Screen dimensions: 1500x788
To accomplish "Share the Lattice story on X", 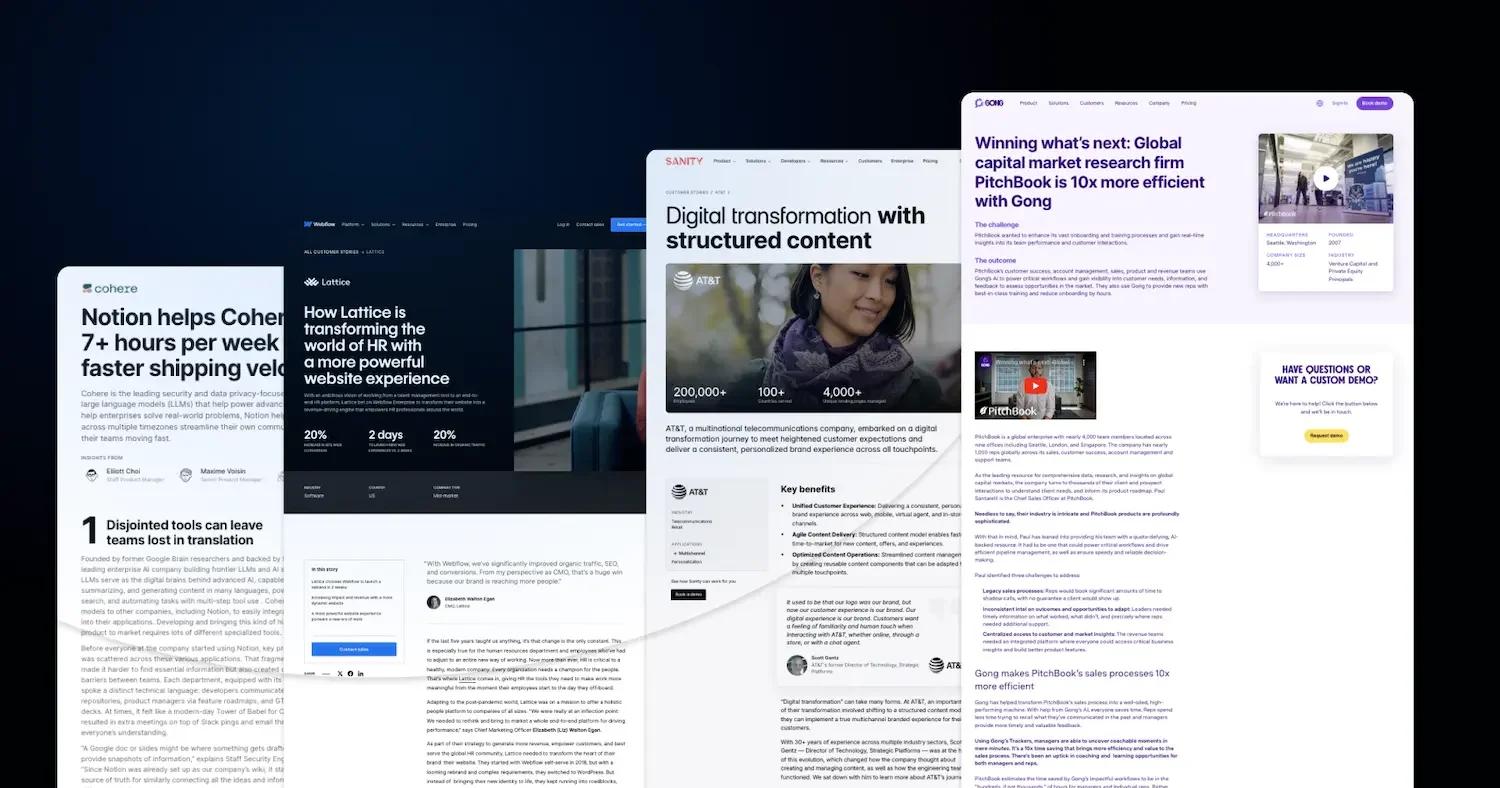I will coord(340,673).
